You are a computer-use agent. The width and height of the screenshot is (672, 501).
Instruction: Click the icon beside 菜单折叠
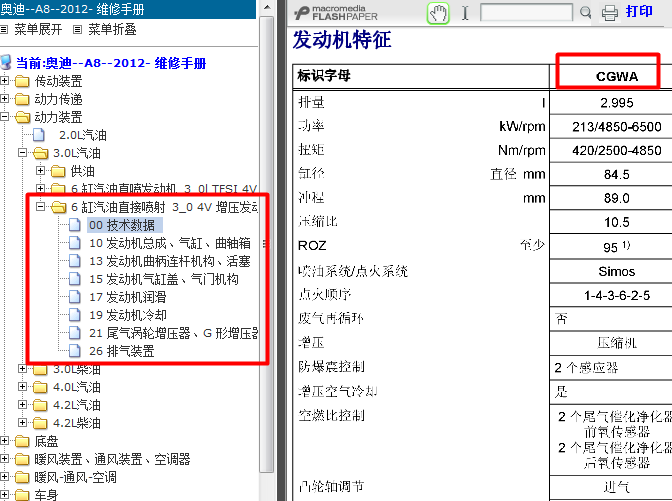[78, 30]
